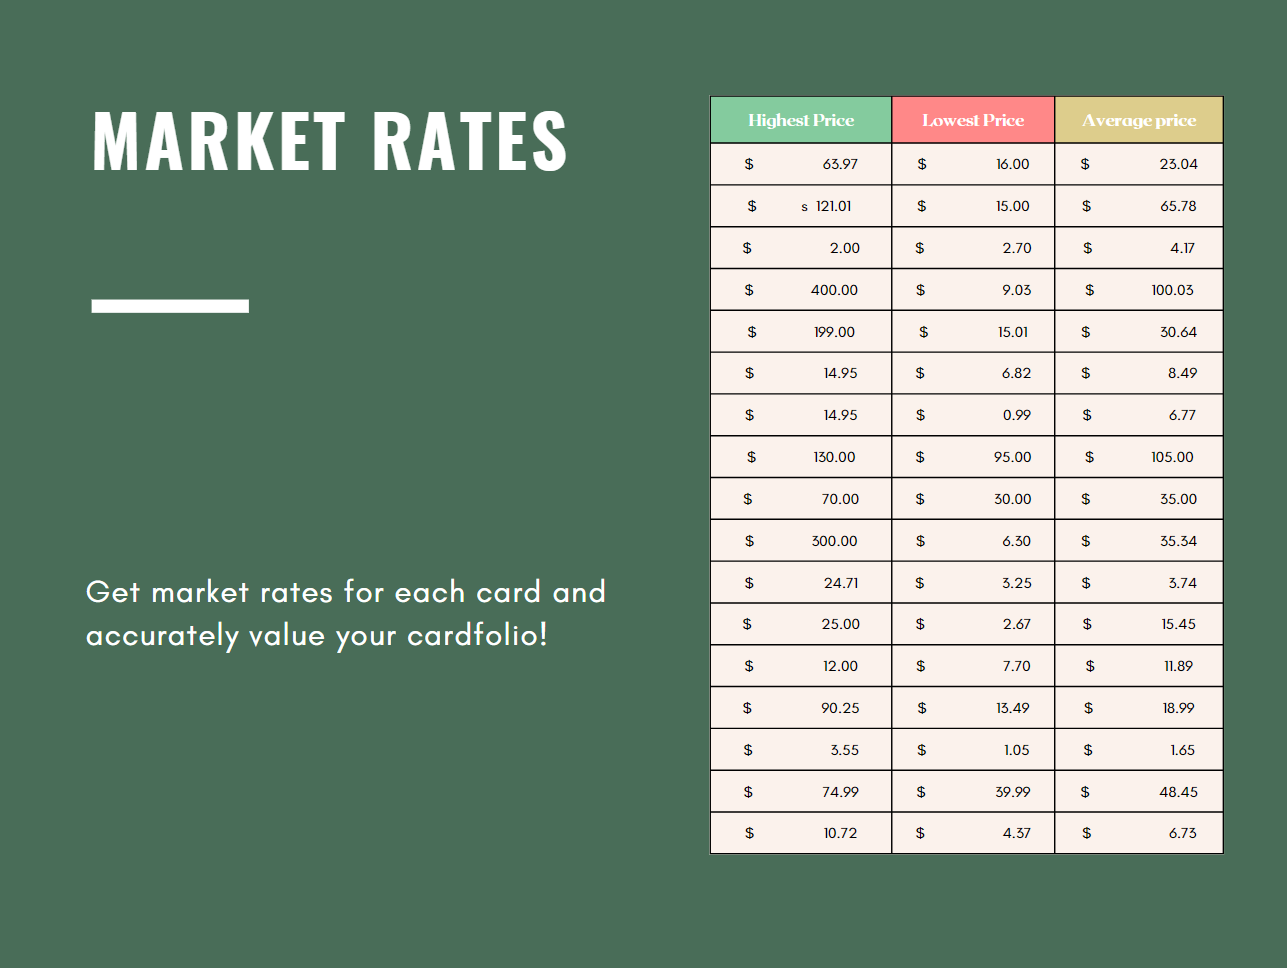Click the Lowest Price column header
This screenshot has height=968, width=1287.
973,120
